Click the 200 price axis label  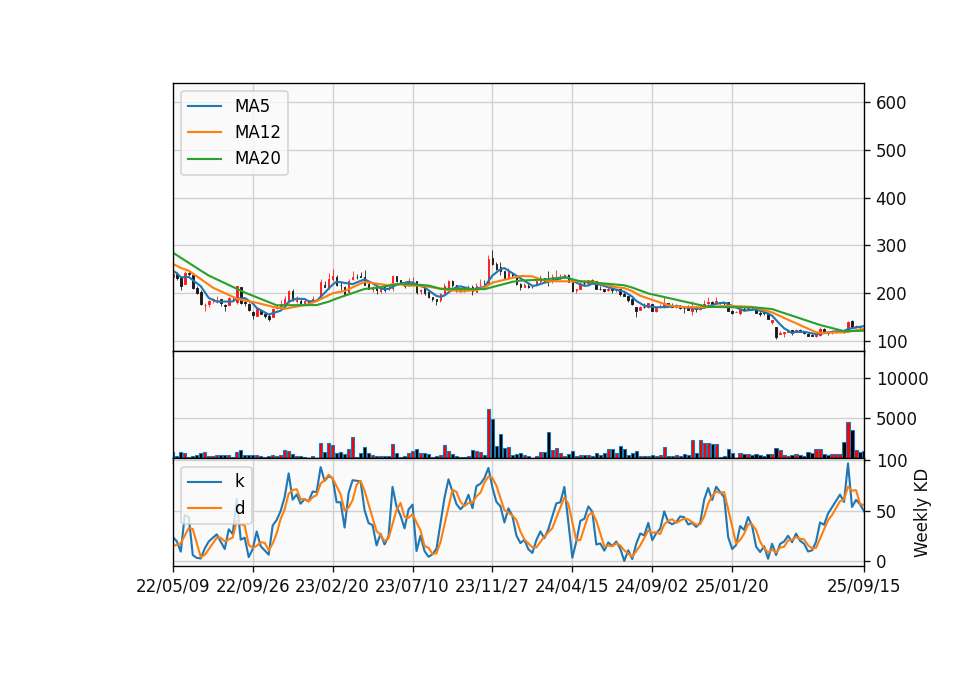891,294
